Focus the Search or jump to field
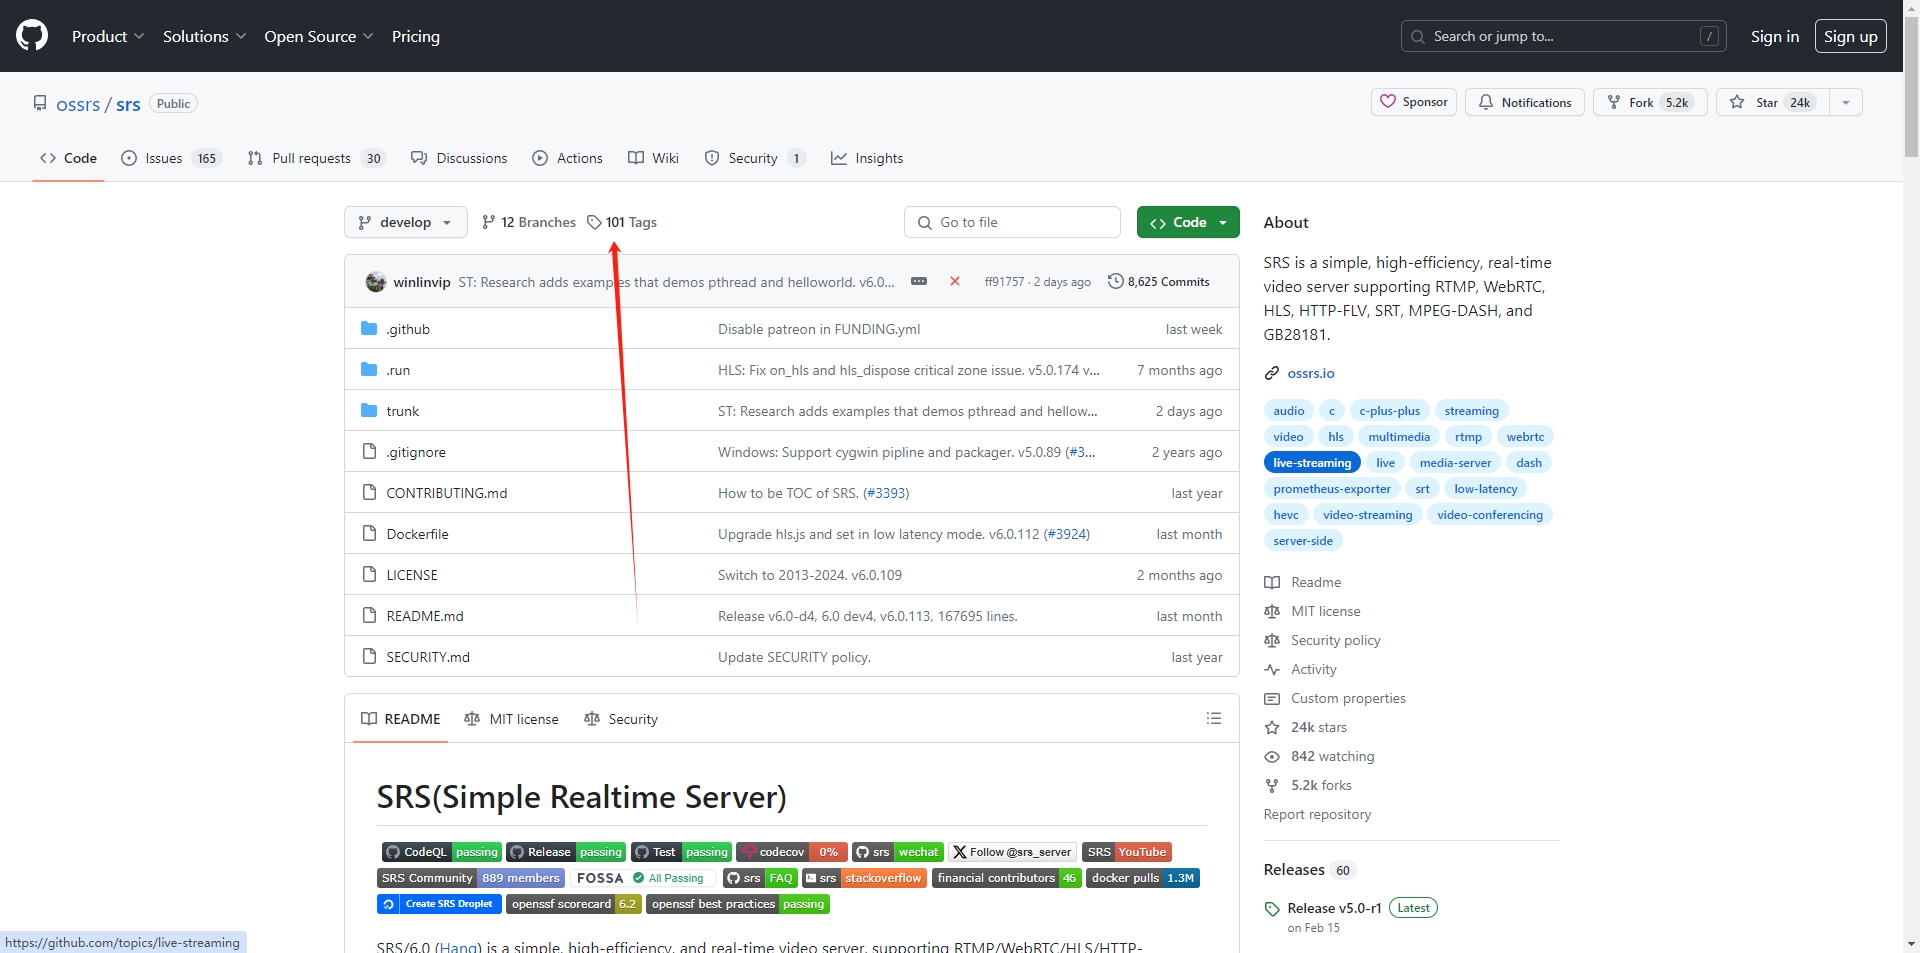Viewport: 1920px width, 953px height. 1564,36
